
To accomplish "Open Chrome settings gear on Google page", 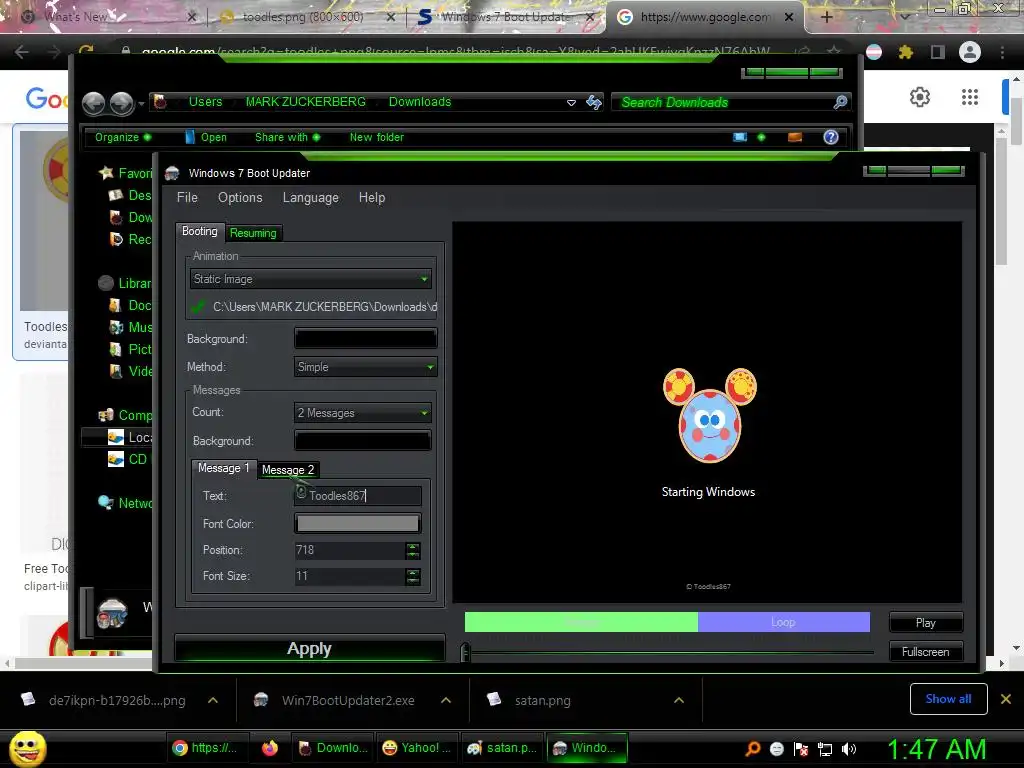I will (x=920, y=97).
